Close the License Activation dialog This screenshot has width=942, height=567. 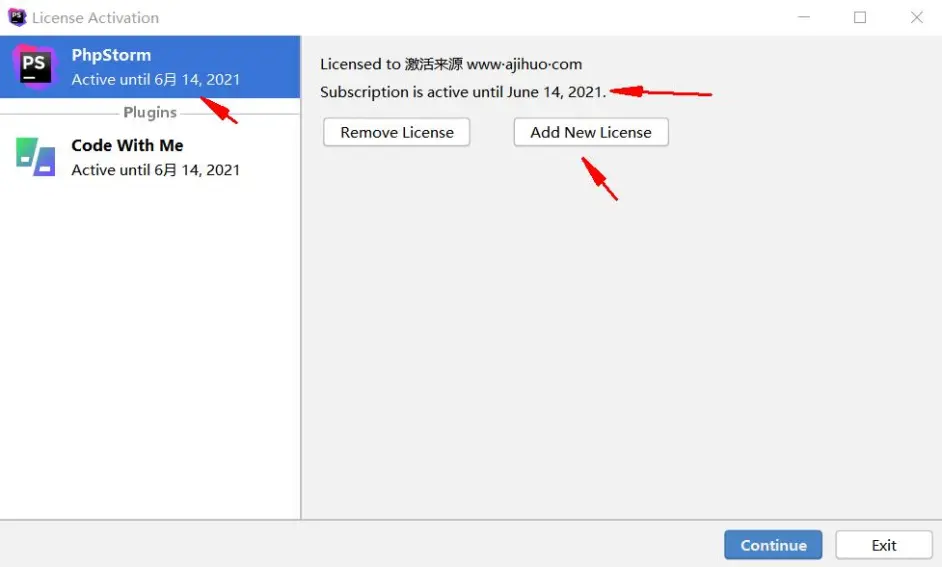pos(916,17)
